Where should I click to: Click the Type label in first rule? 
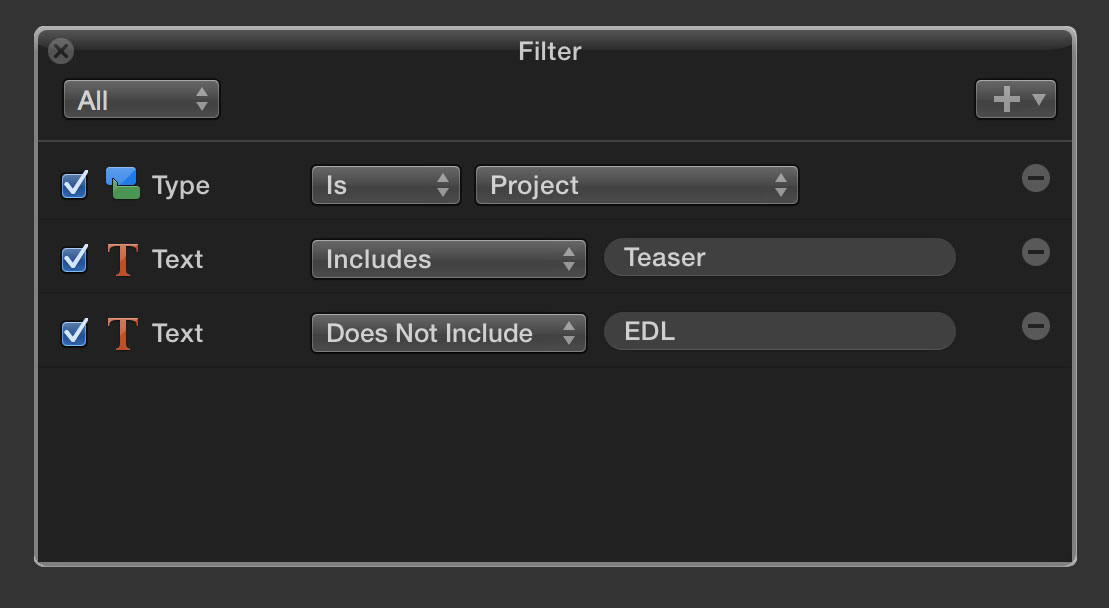point(181,186)
